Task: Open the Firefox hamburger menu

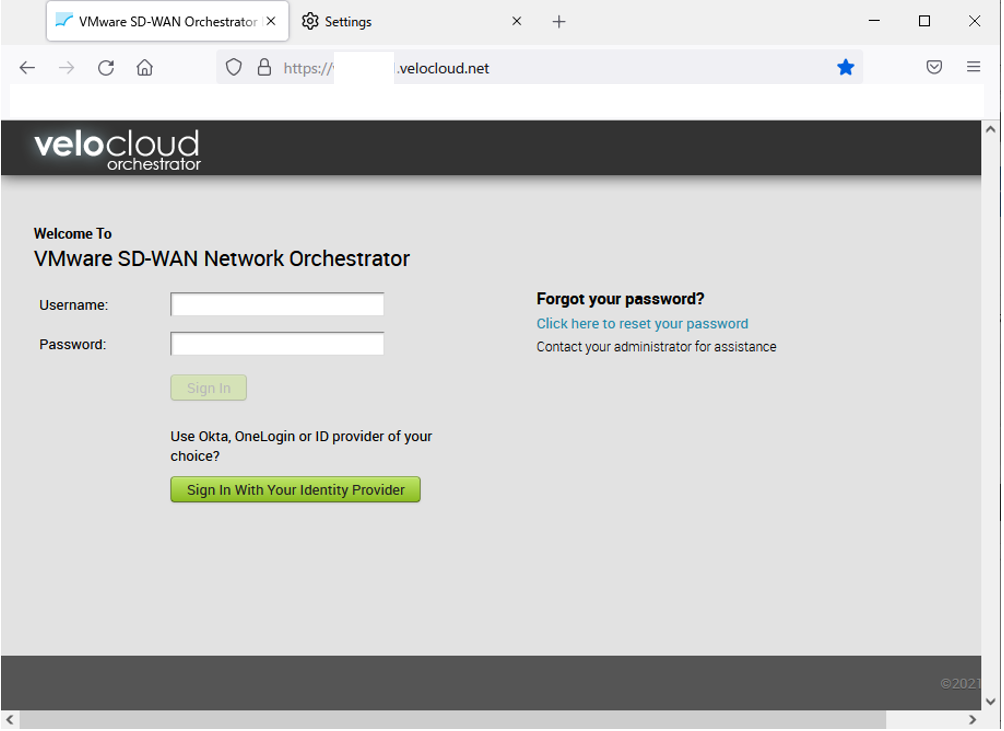Action: click(973, 67)
